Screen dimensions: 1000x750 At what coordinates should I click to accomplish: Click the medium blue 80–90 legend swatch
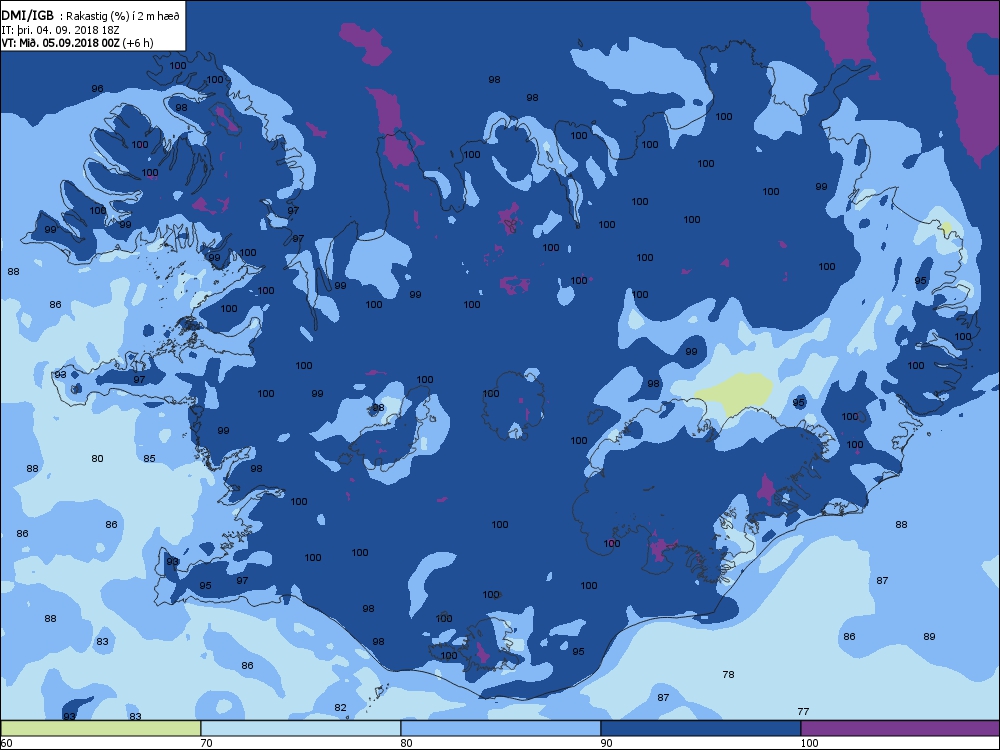pos(501,728)
